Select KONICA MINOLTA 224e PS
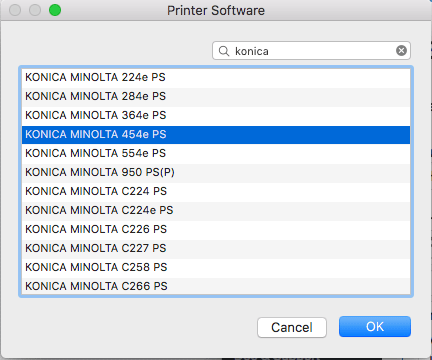The image size is (432, 360). pos(216,77)
